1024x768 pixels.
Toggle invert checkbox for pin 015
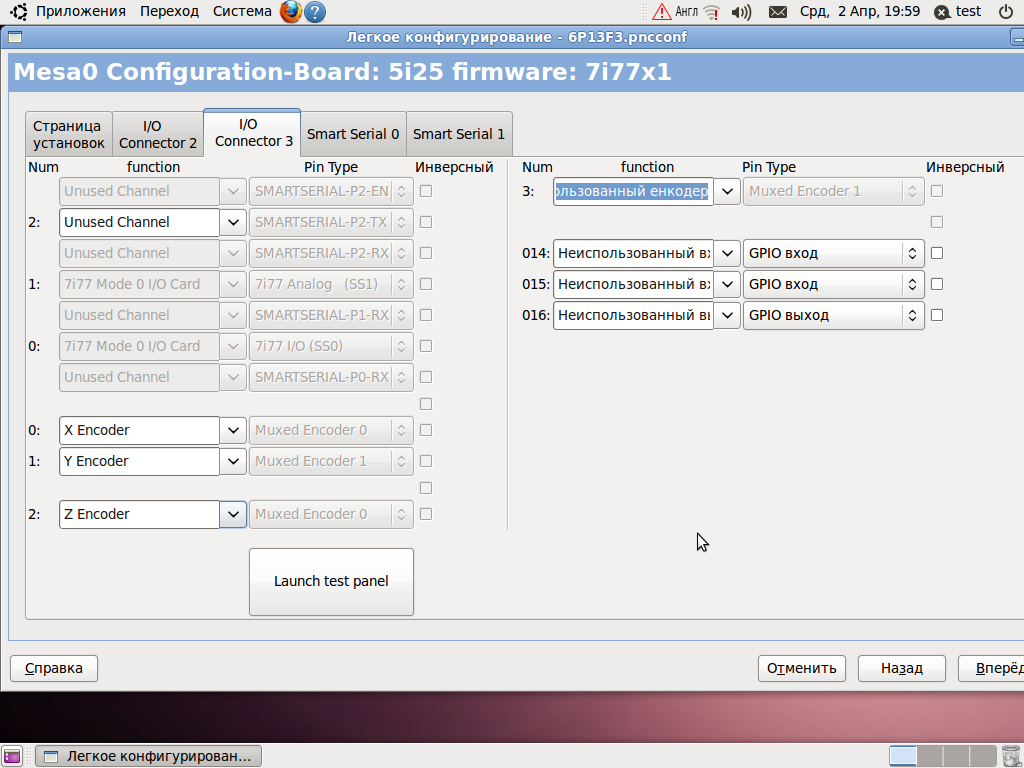coord(937,285)
